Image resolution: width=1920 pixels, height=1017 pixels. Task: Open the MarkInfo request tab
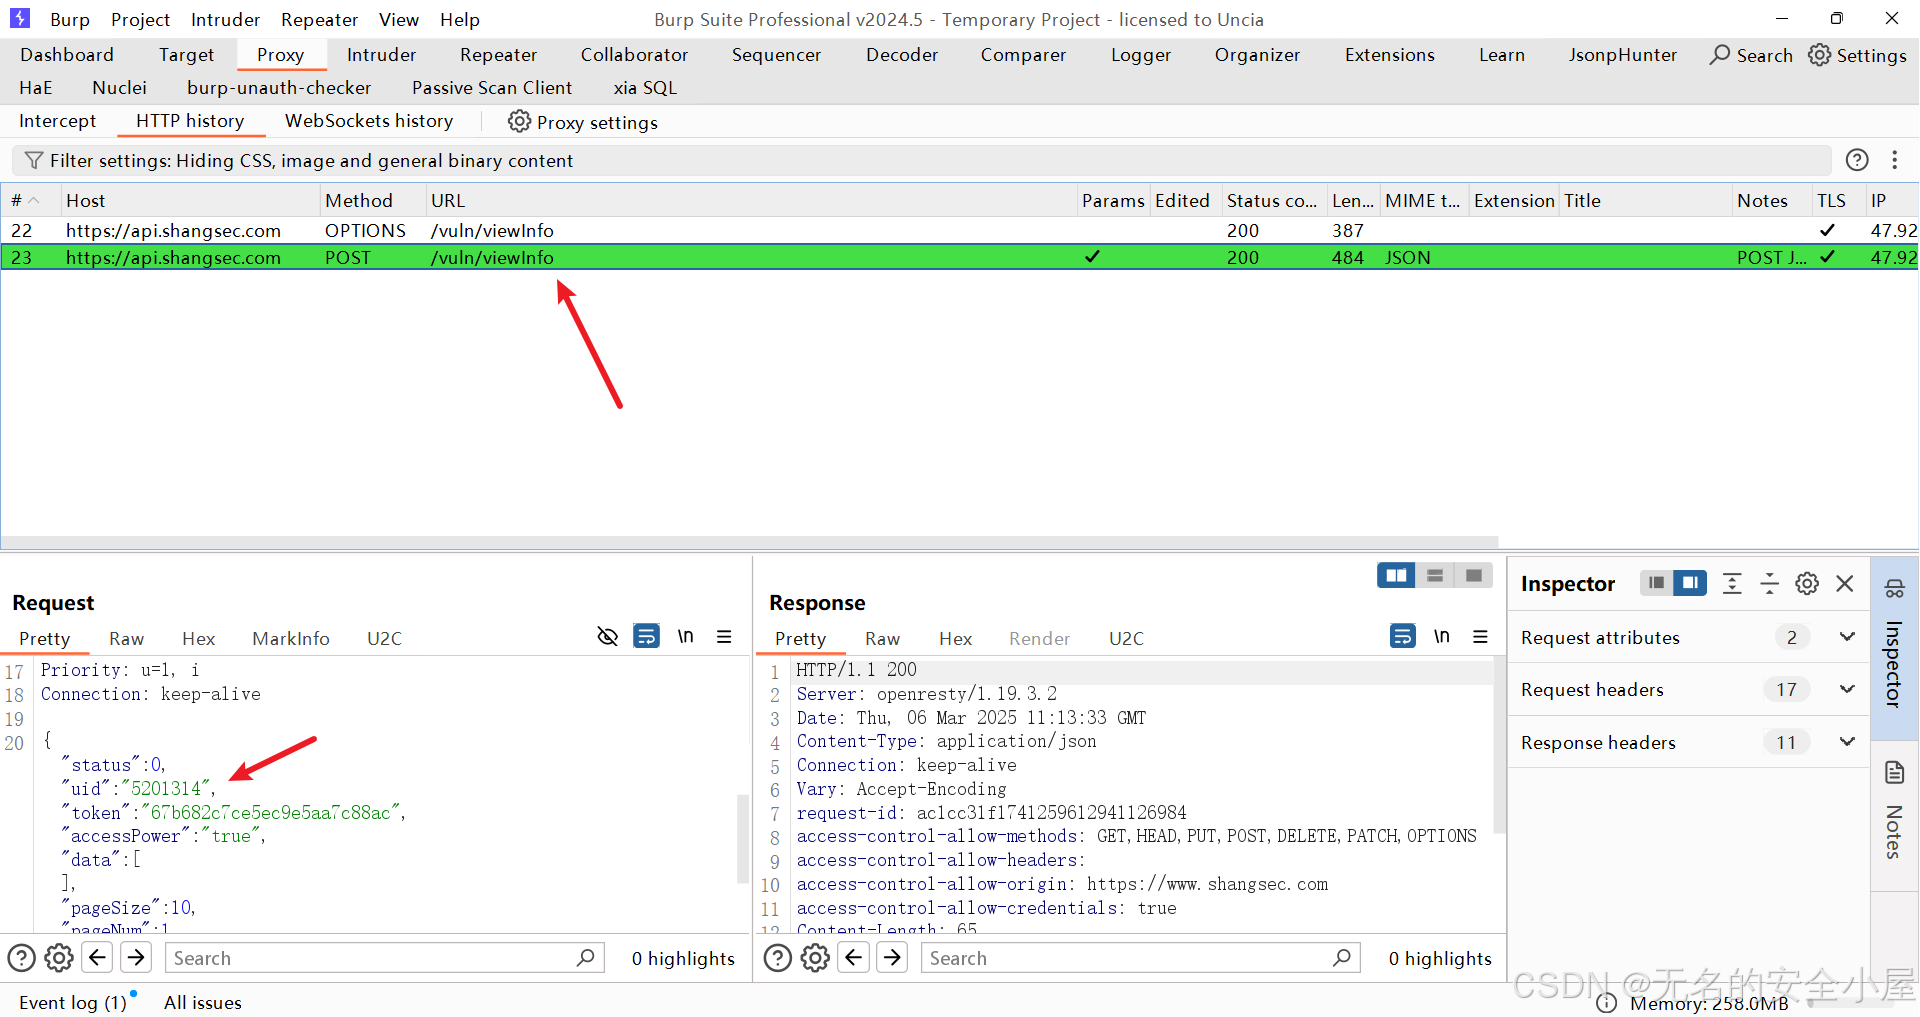point(291,638)
